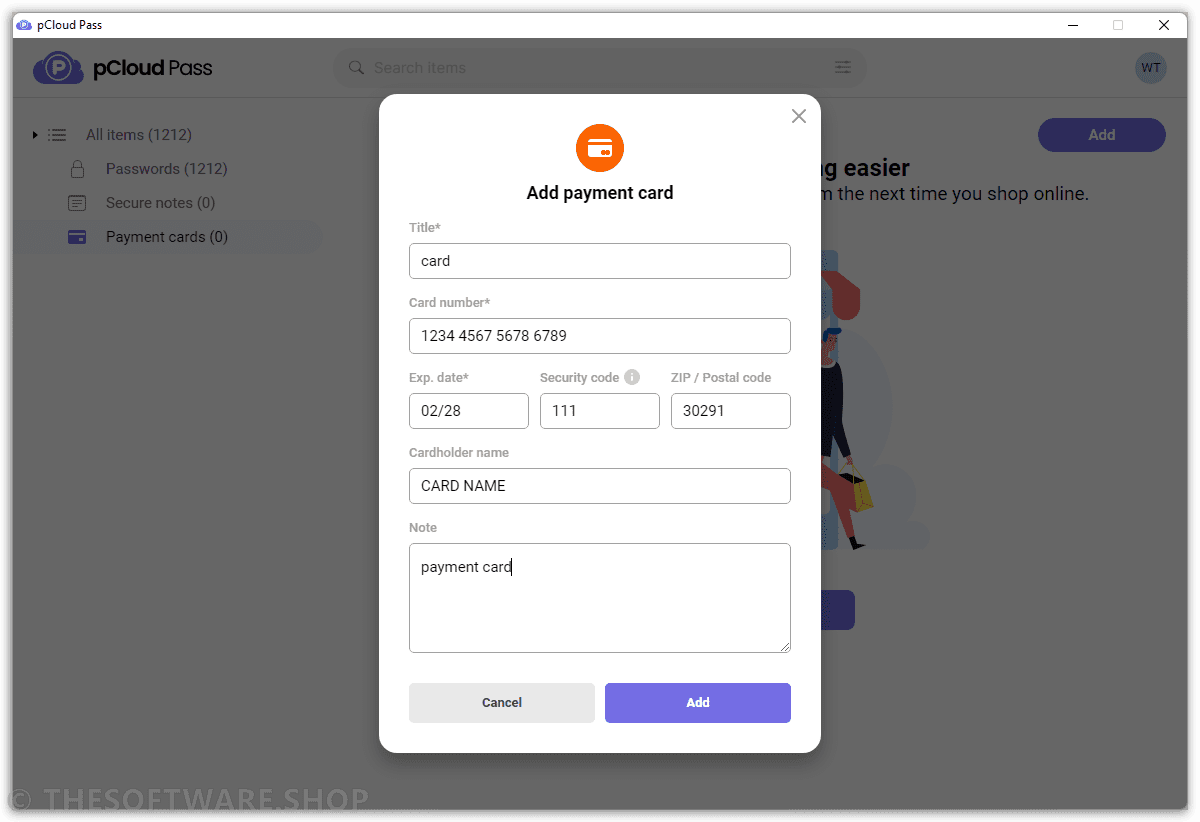Click the Title field containing card
Image resolution: width=1200 pixels, height=822 pixels.
600,261
